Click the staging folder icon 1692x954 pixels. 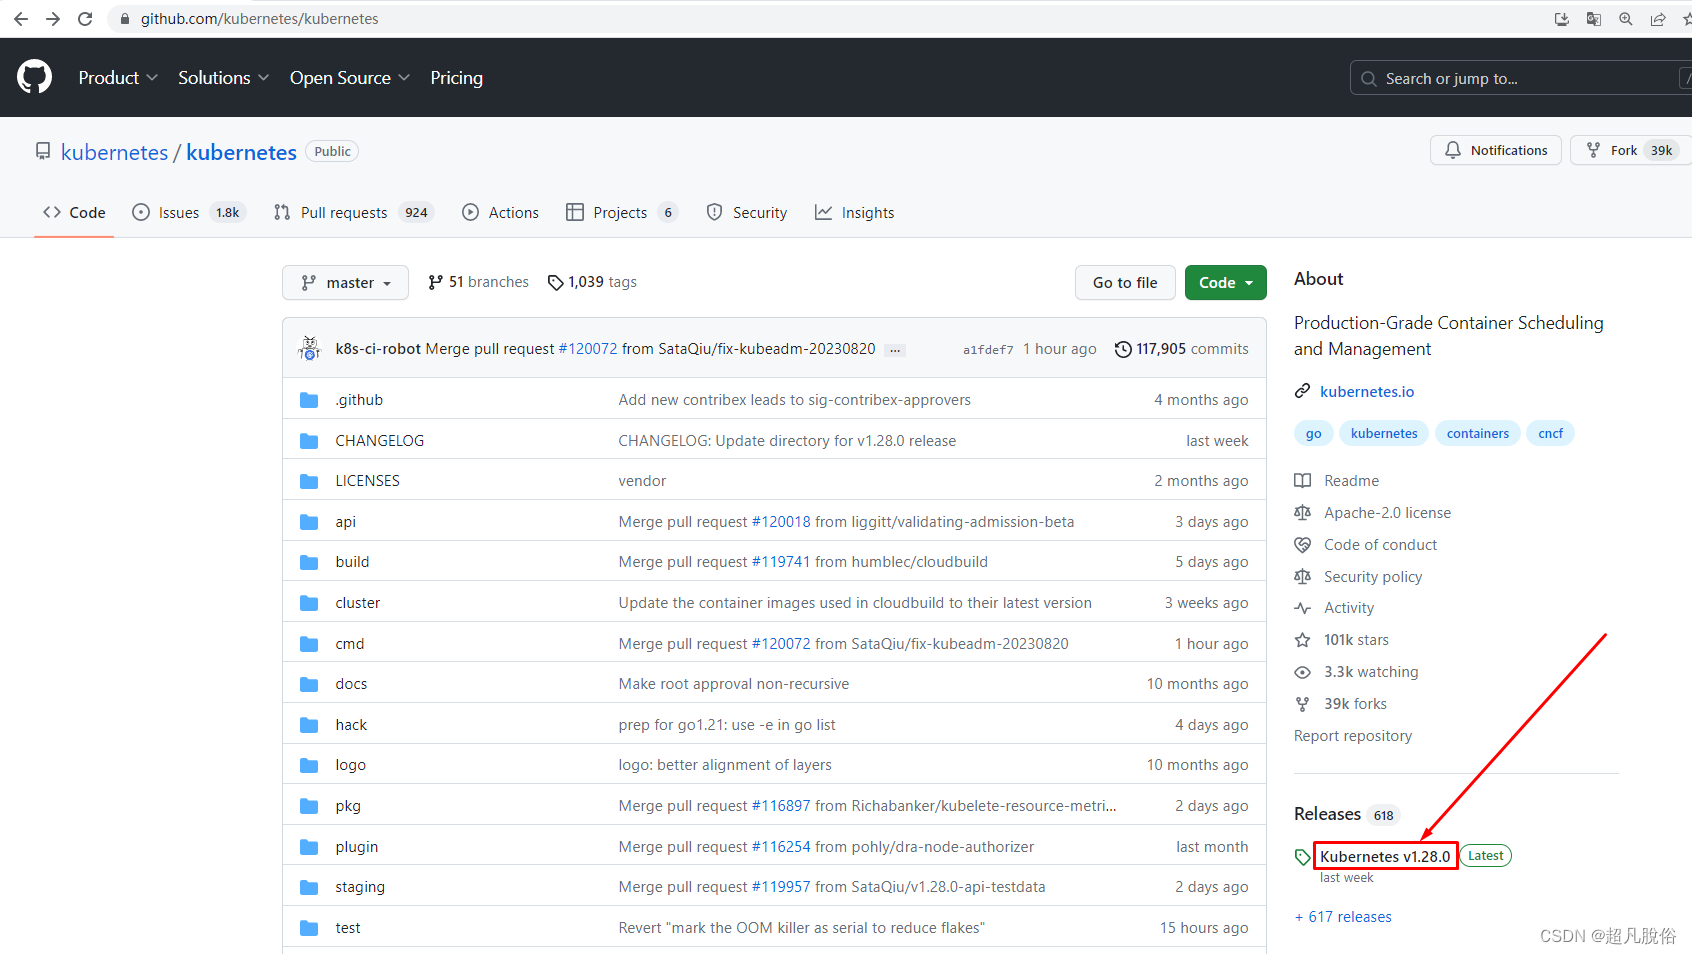pos(309,887)
